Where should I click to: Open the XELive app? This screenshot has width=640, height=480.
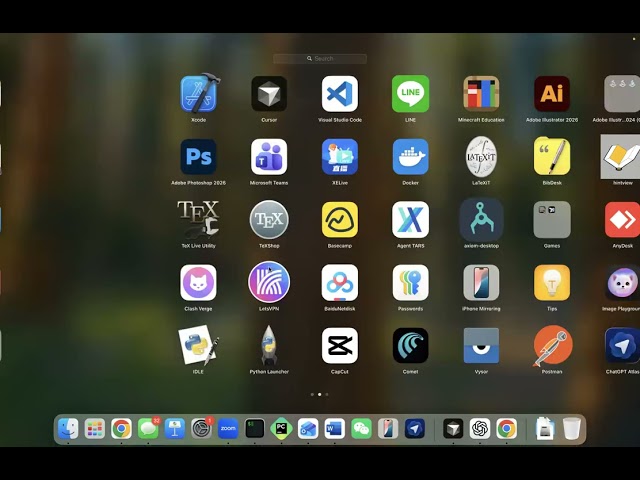coord(340,157)
